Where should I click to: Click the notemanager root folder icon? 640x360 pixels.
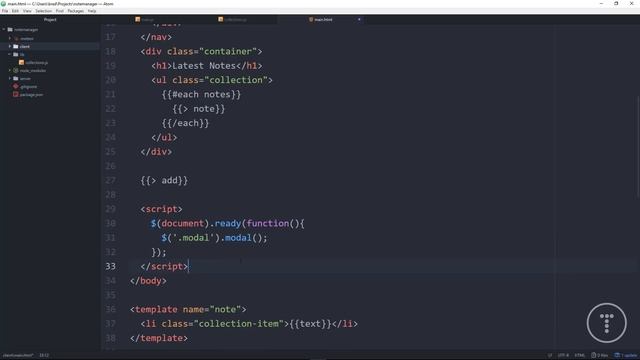(10, 30)
